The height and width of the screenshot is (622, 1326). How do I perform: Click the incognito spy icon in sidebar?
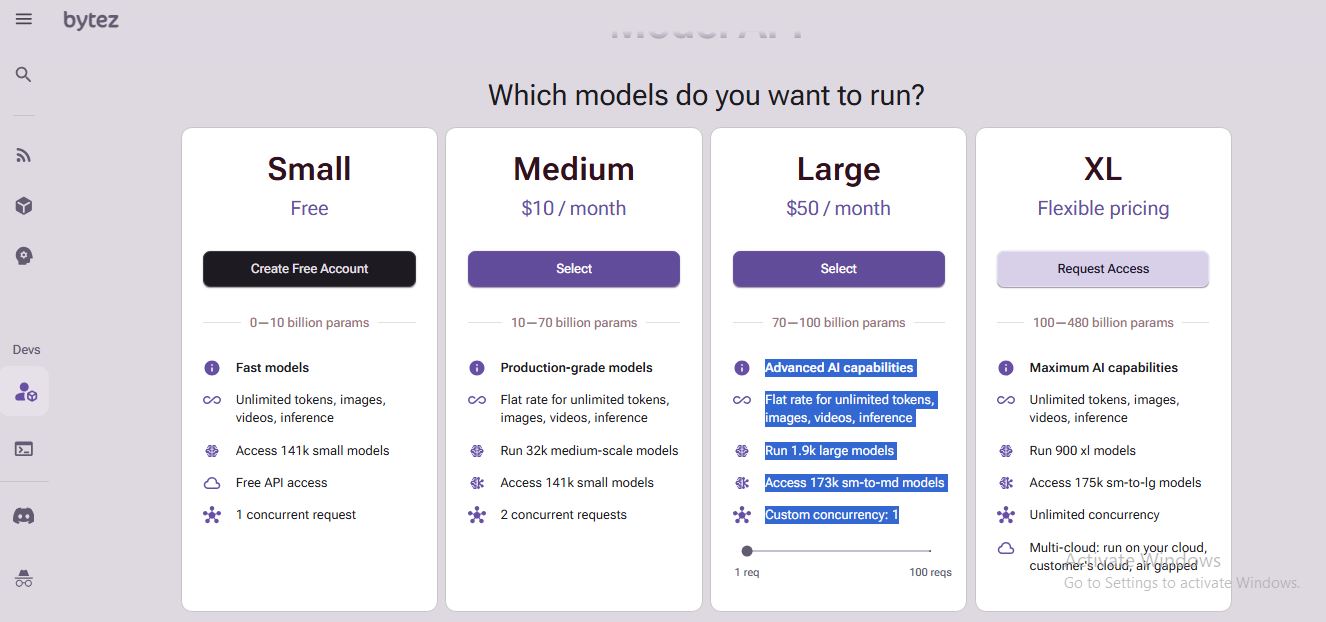tap(24, 578)
